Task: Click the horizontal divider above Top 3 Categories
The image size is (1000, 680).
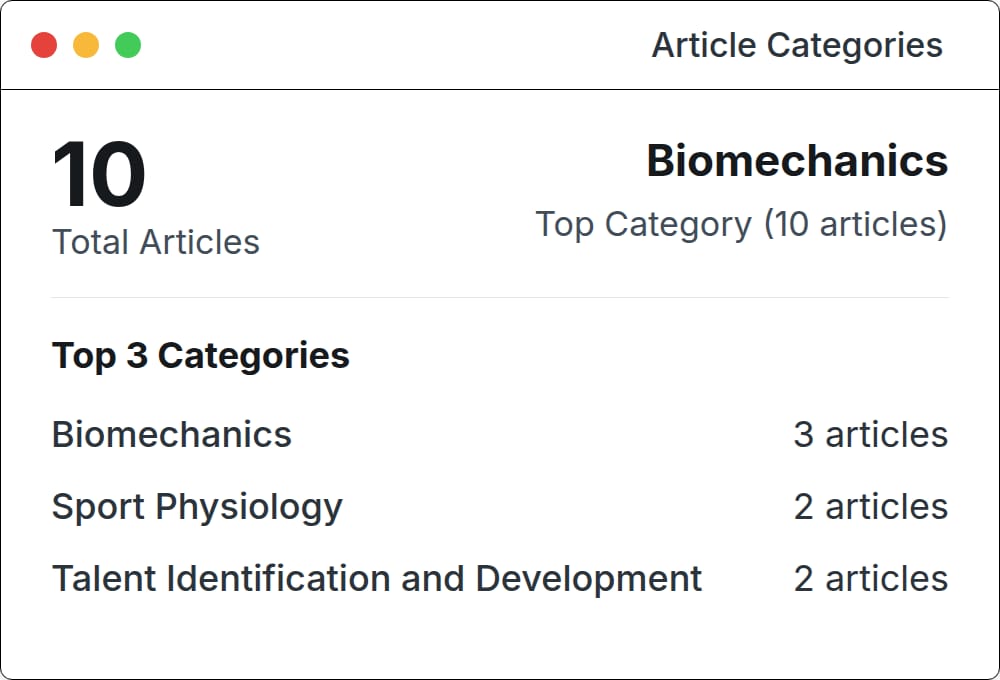Action: (x=500, y=297)
